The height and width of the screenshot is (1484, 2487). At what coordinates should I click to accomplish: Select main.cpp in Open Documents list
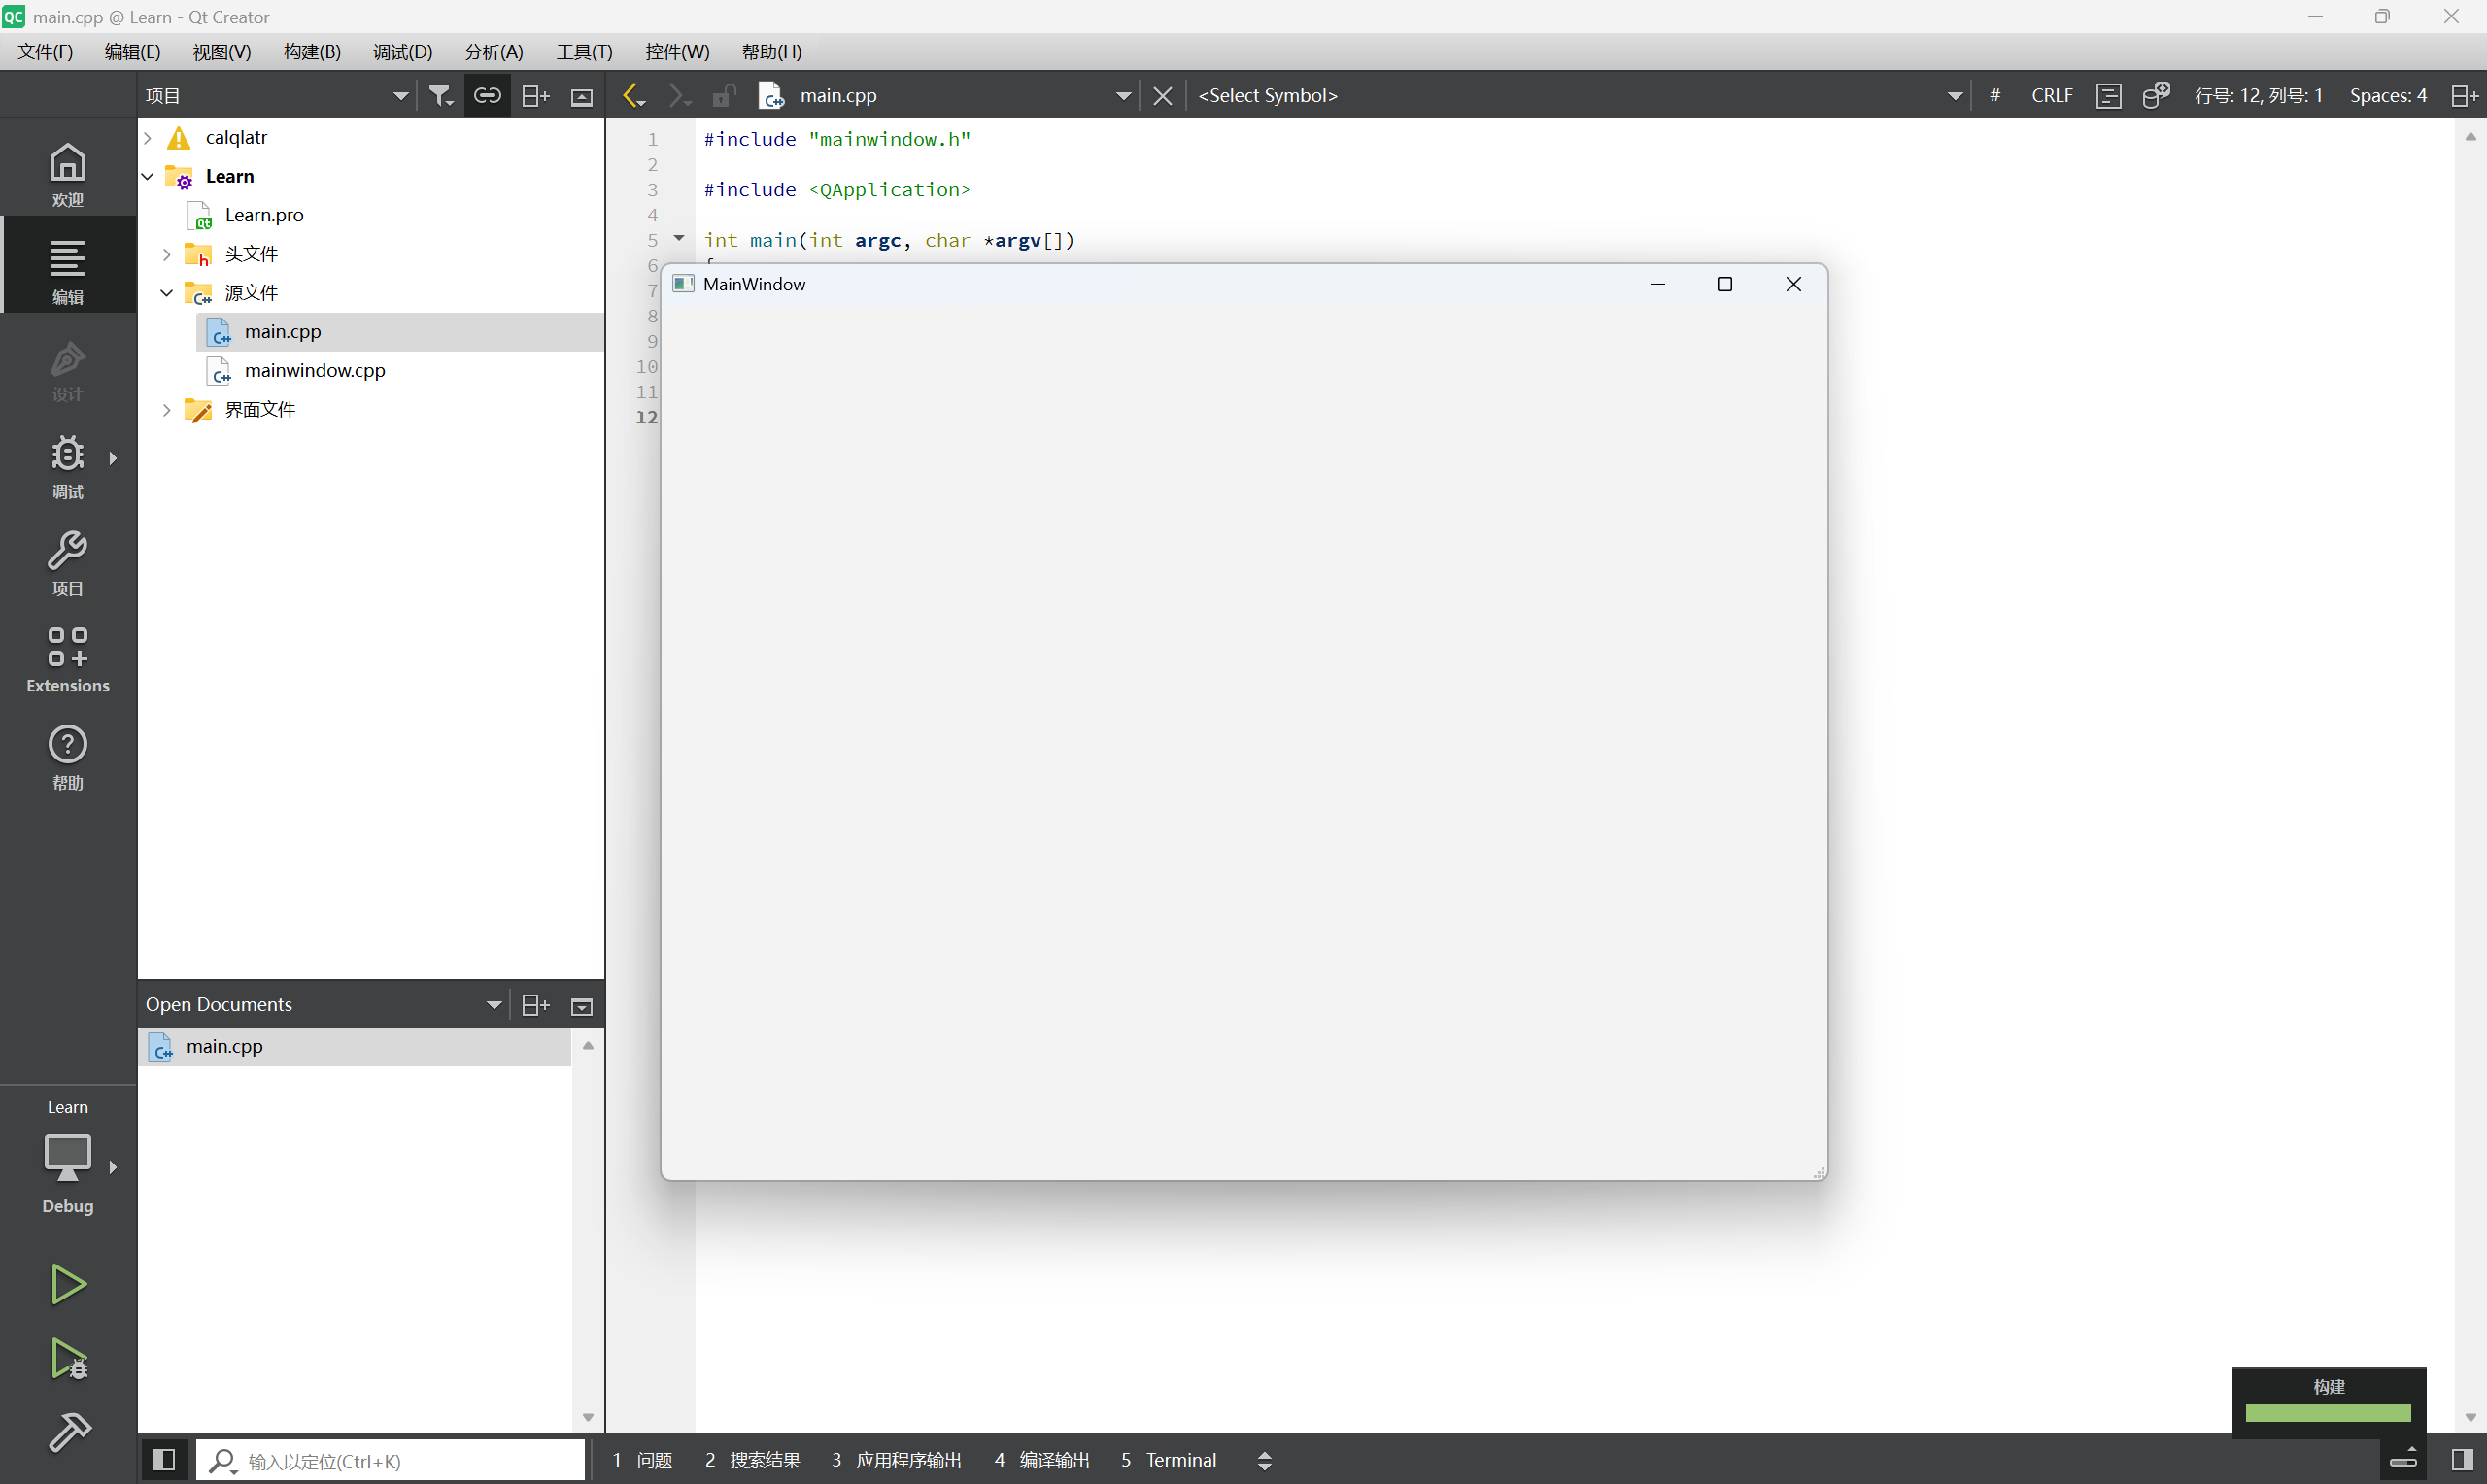pos(355,1047)
